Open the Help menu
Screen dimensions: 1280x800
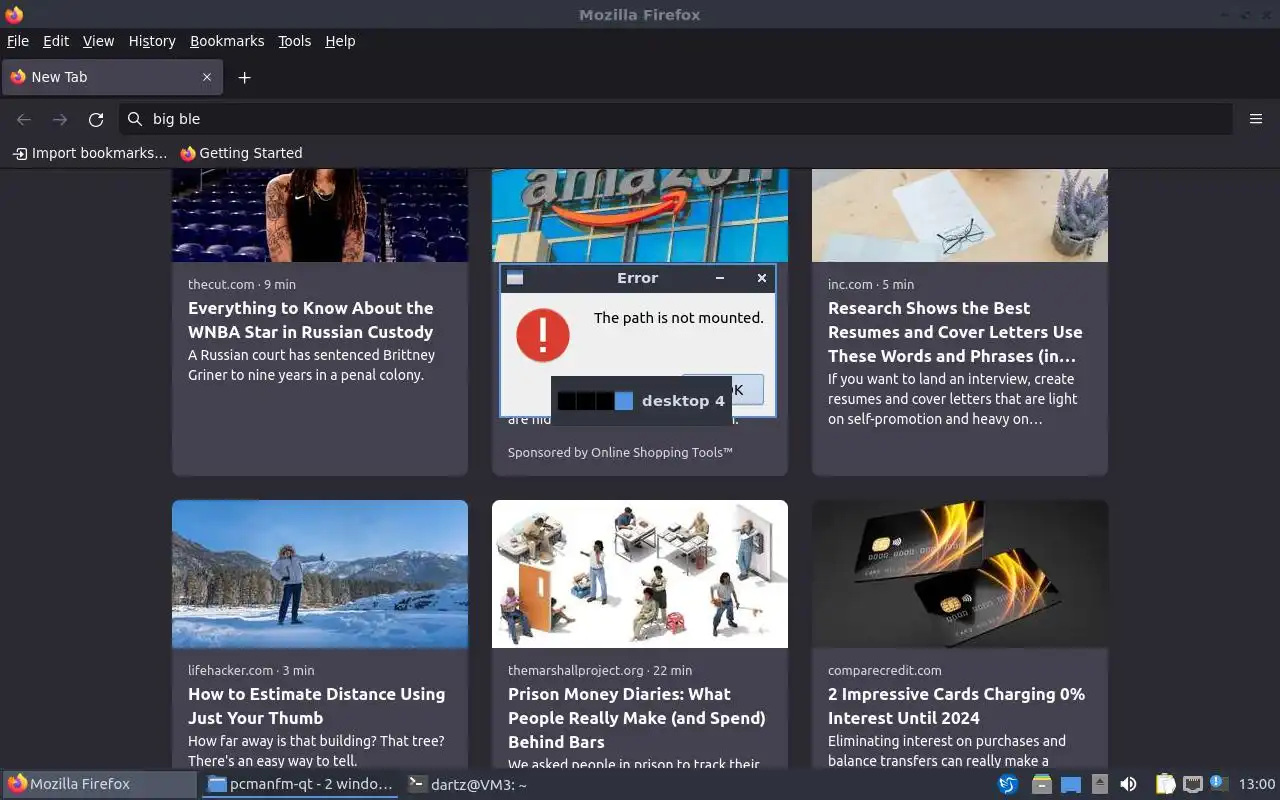pos(340,41)
